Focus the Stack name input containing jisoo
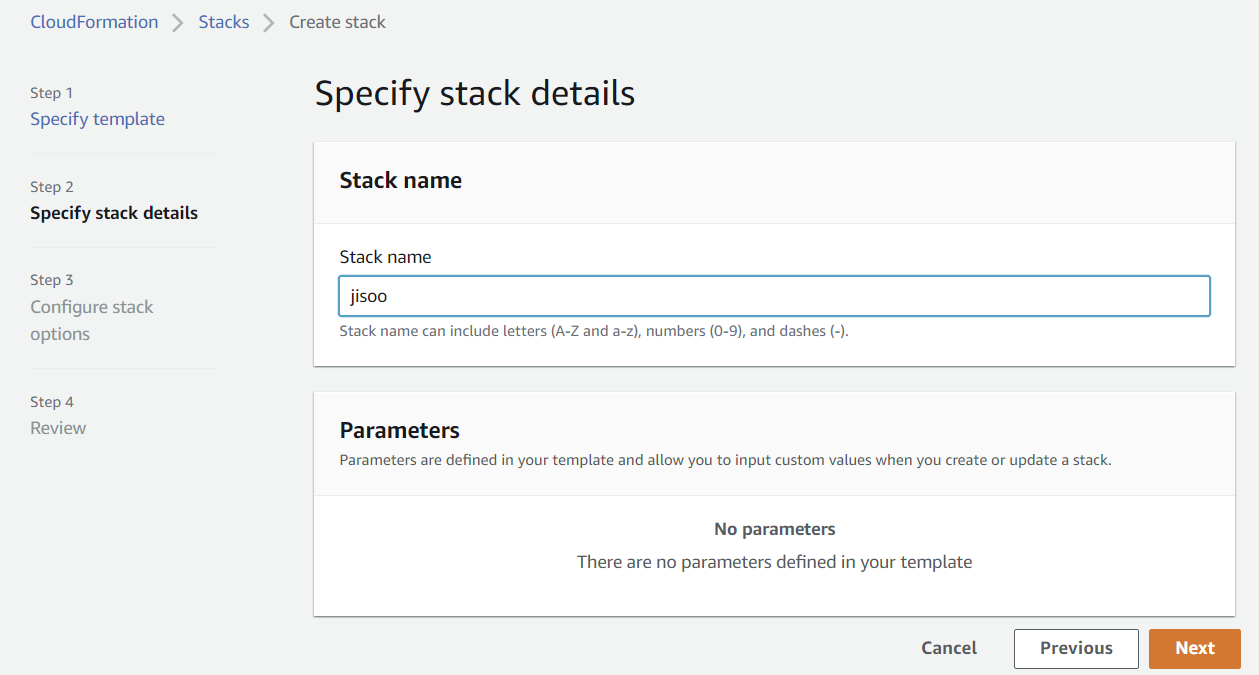The width and height of the screenshot is (1259, 675). pos(774,296)
